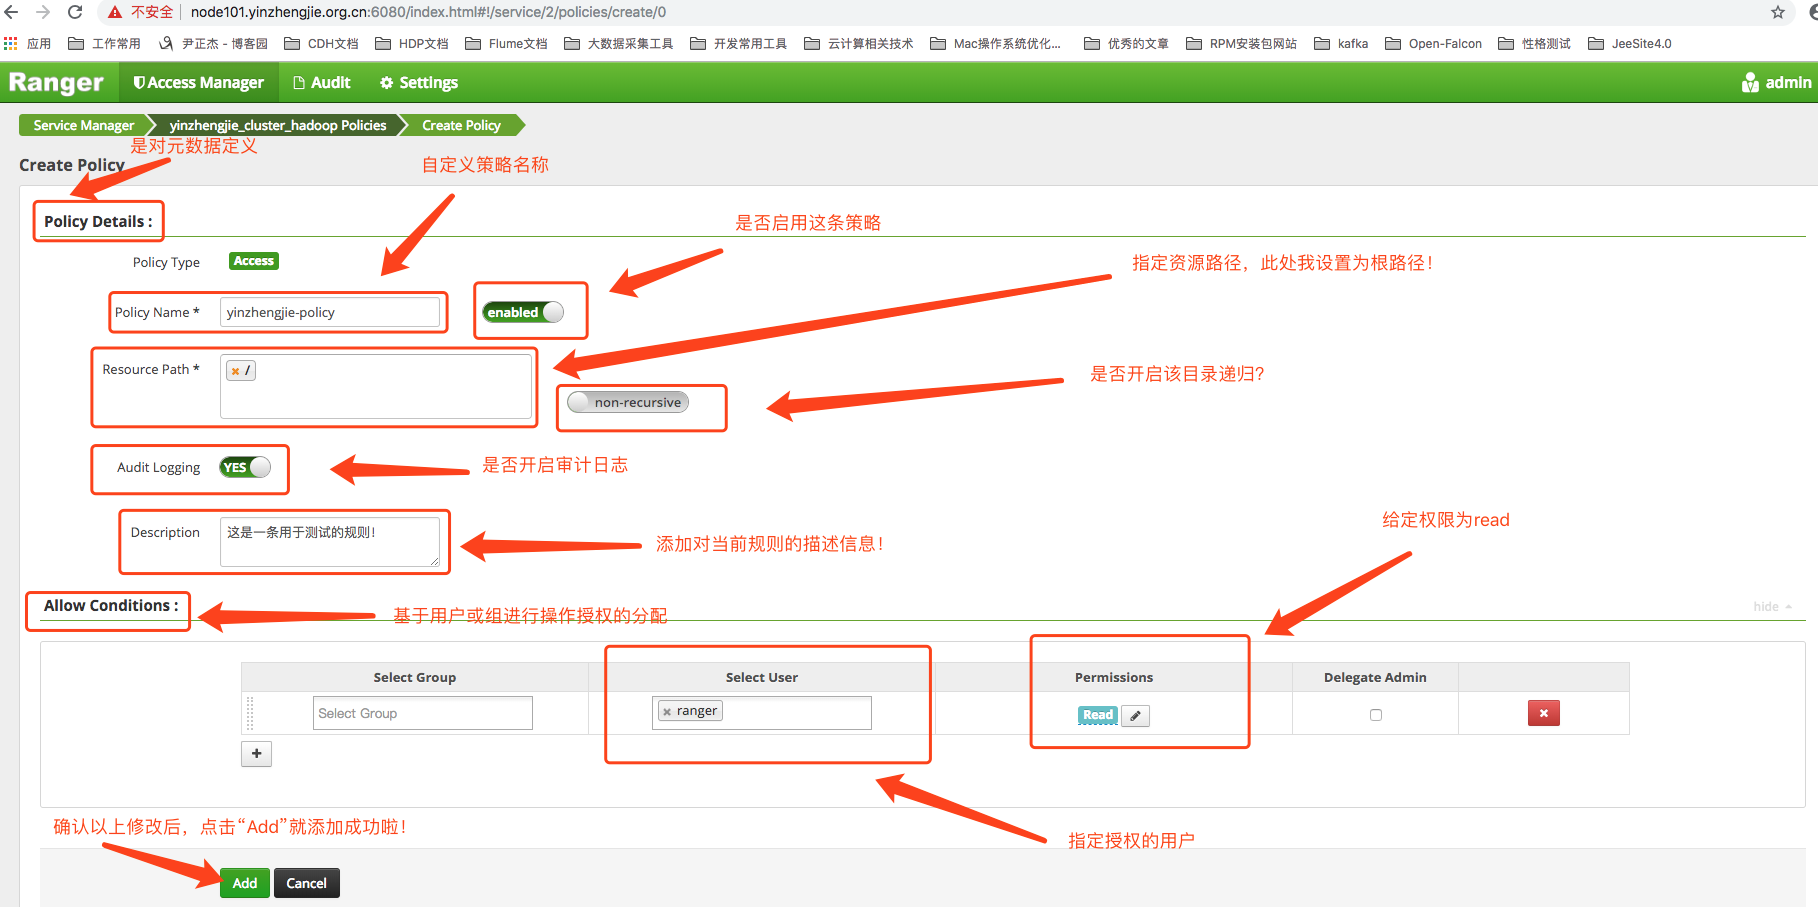
Task: Edit permissions with pencil icon
Action: tap(1135, 715)
